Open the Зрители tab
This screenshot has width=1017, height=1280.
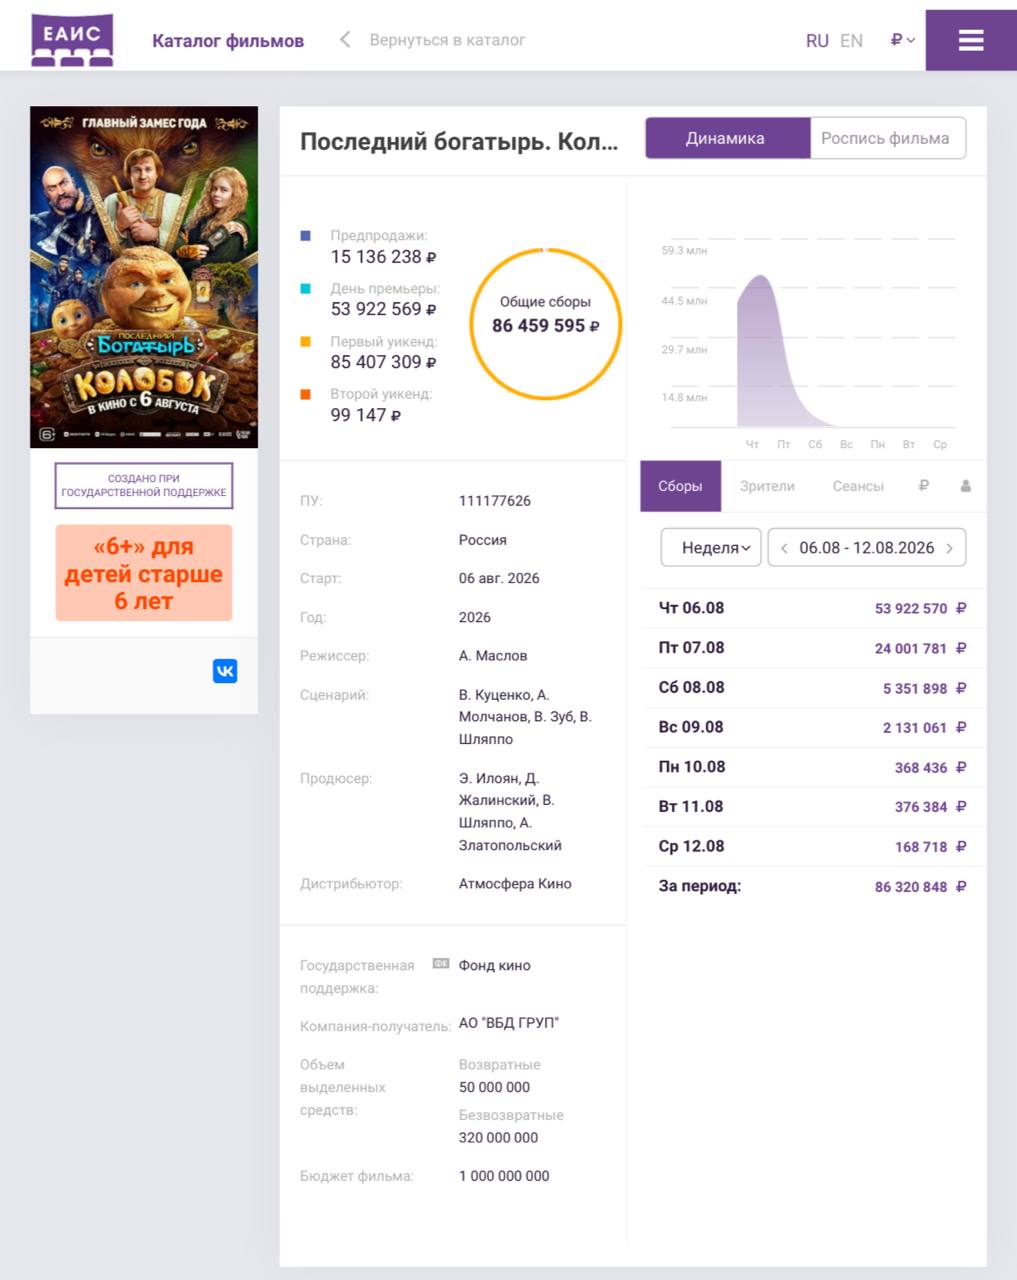(x=767, y=486)
